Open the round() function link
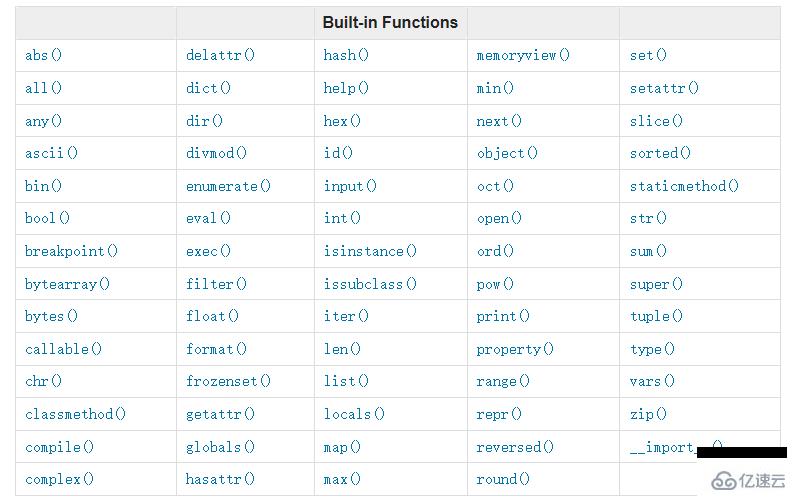The image size is (797, 502). pyautogui.click(x=503, y=479)
